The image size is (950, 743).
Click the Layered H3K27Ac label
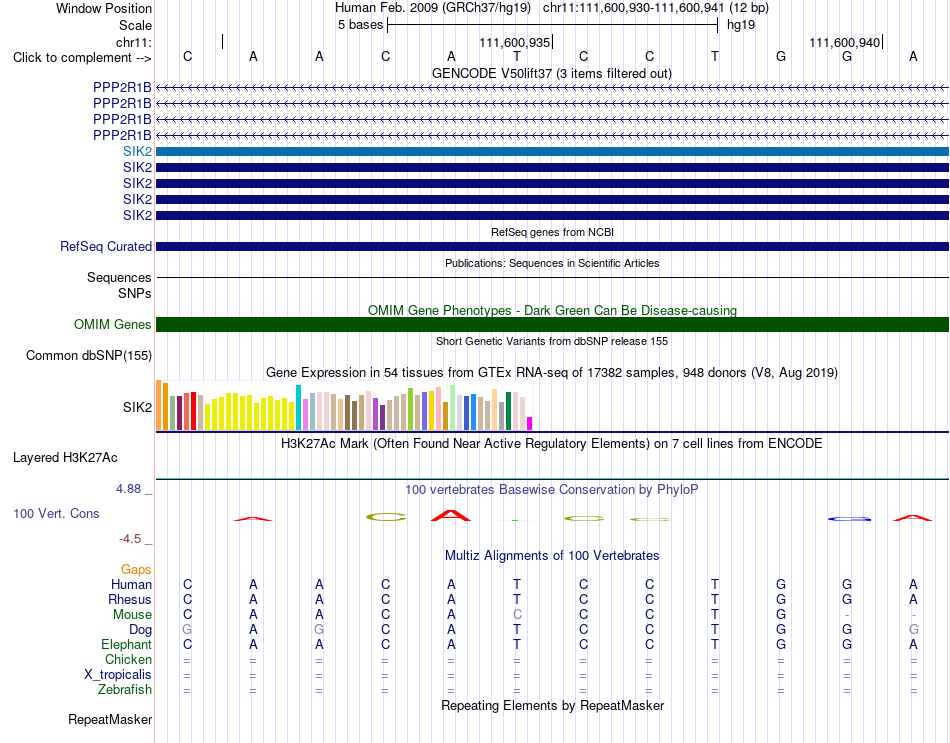coord(65,458)
